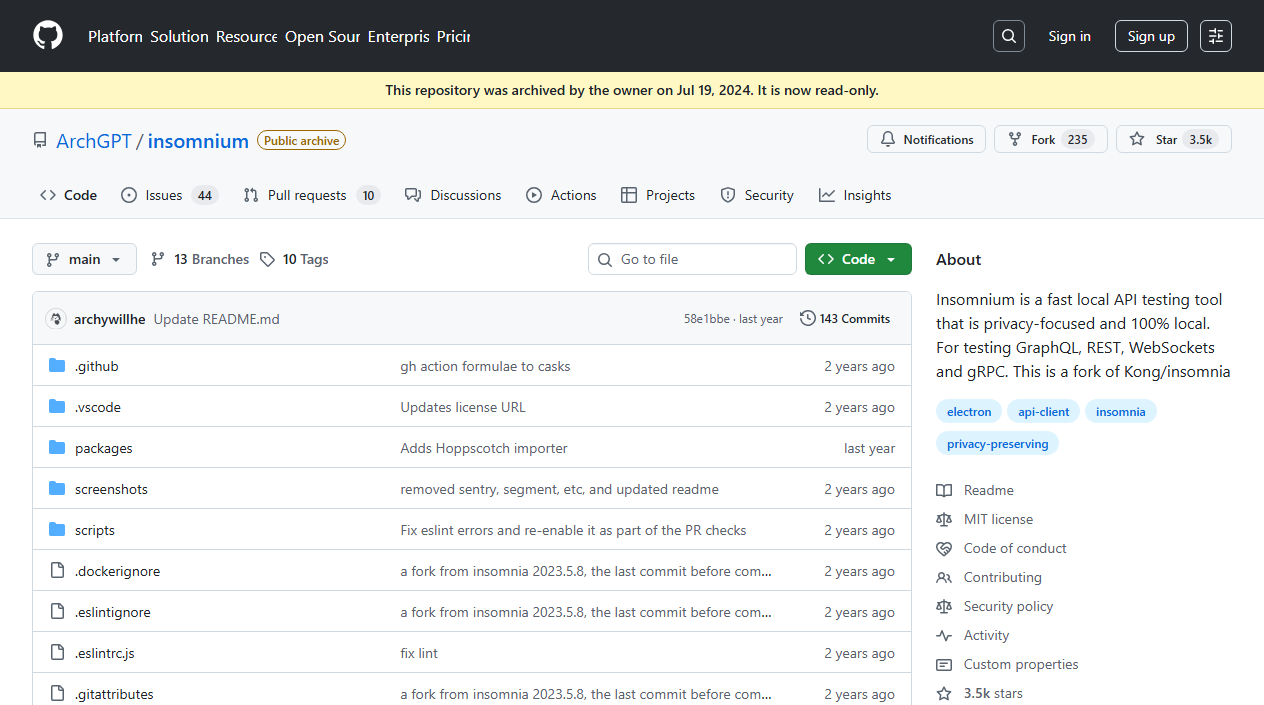Viewport: 1264px width, 705px height.
Task: Open 'fix lint' commit message
Action: click(419, 653)
